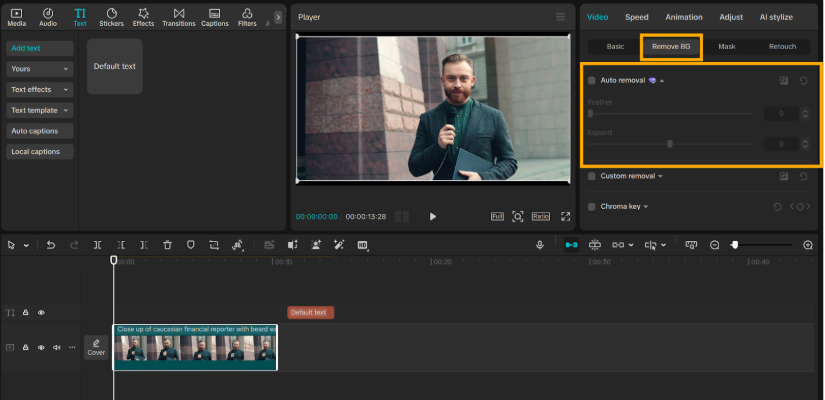Mute the video track audio
Screen dimensions: 825x400
(x=56, y=347)
